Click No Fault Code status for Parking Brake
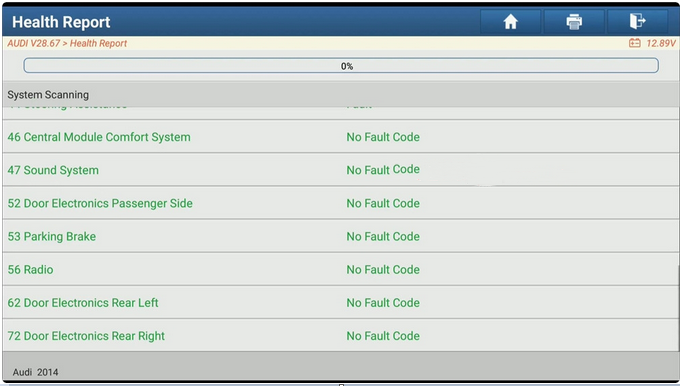 [x=383, y=236]
